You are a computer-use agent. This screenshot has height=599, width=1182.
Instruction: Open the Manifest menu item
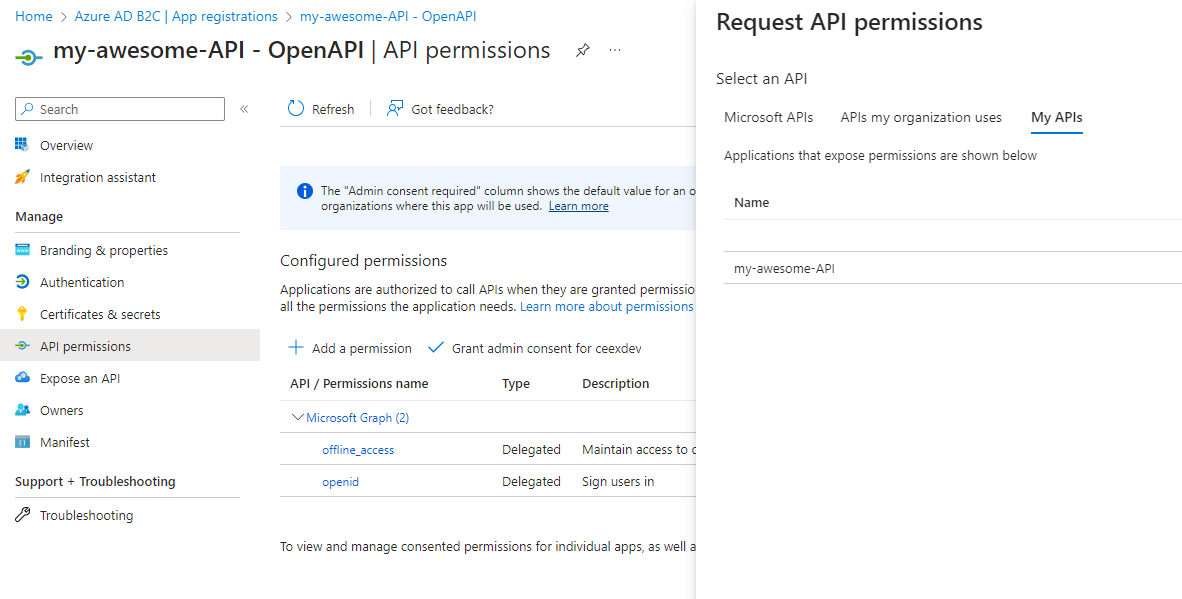coord(65,442)
